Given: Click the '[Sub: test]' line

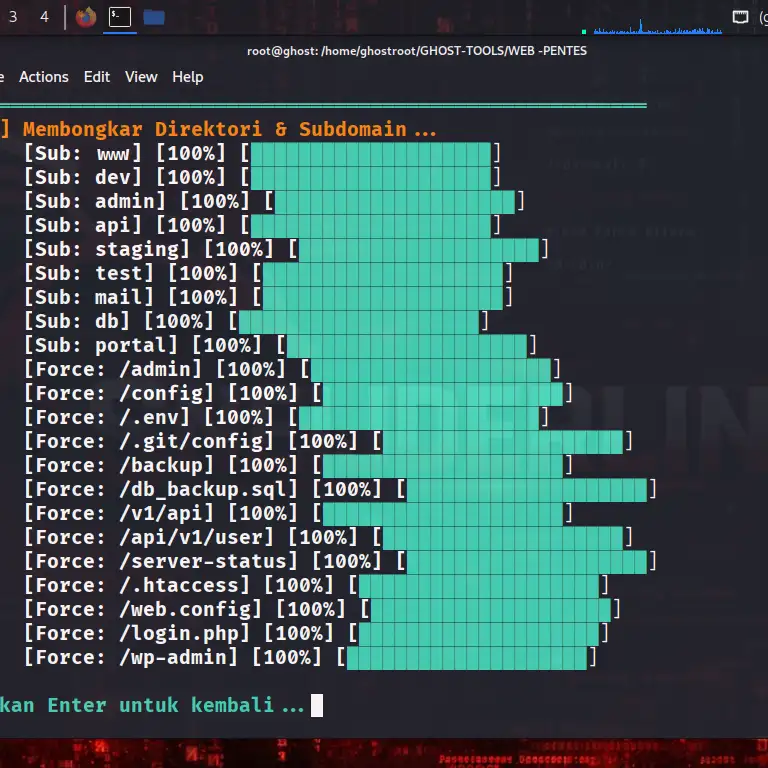Looking at the screenshot, I should [x=268, y=273].
